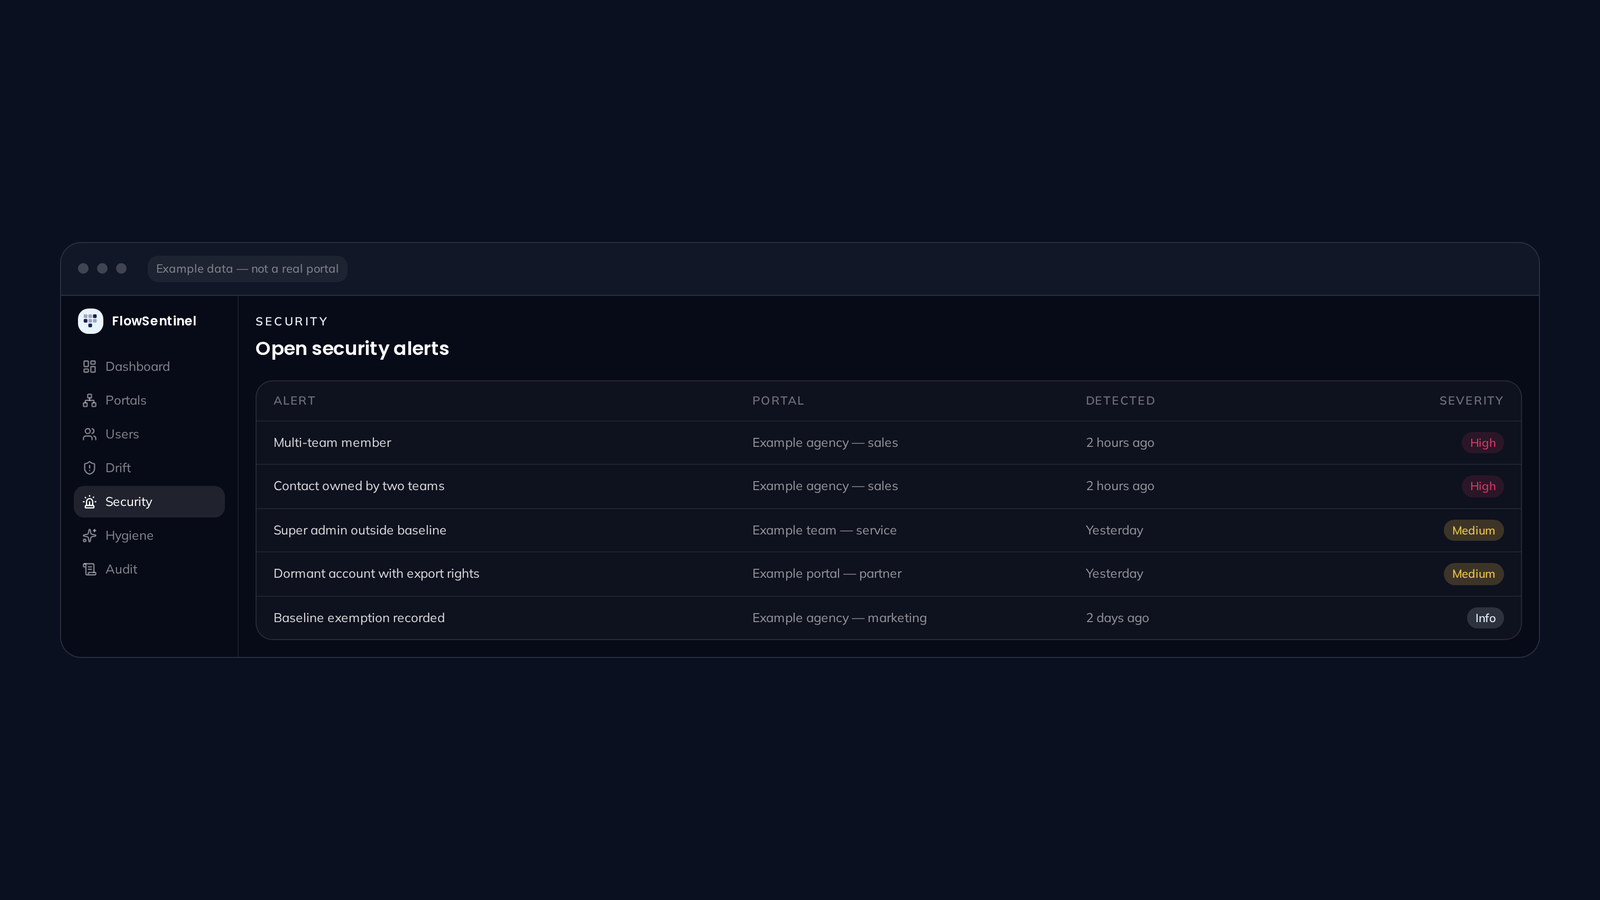The width and height of the screenshot is (1600, 900).
Task: Click the Hygiene sparkle icon
Action: [x=89, y=536]
